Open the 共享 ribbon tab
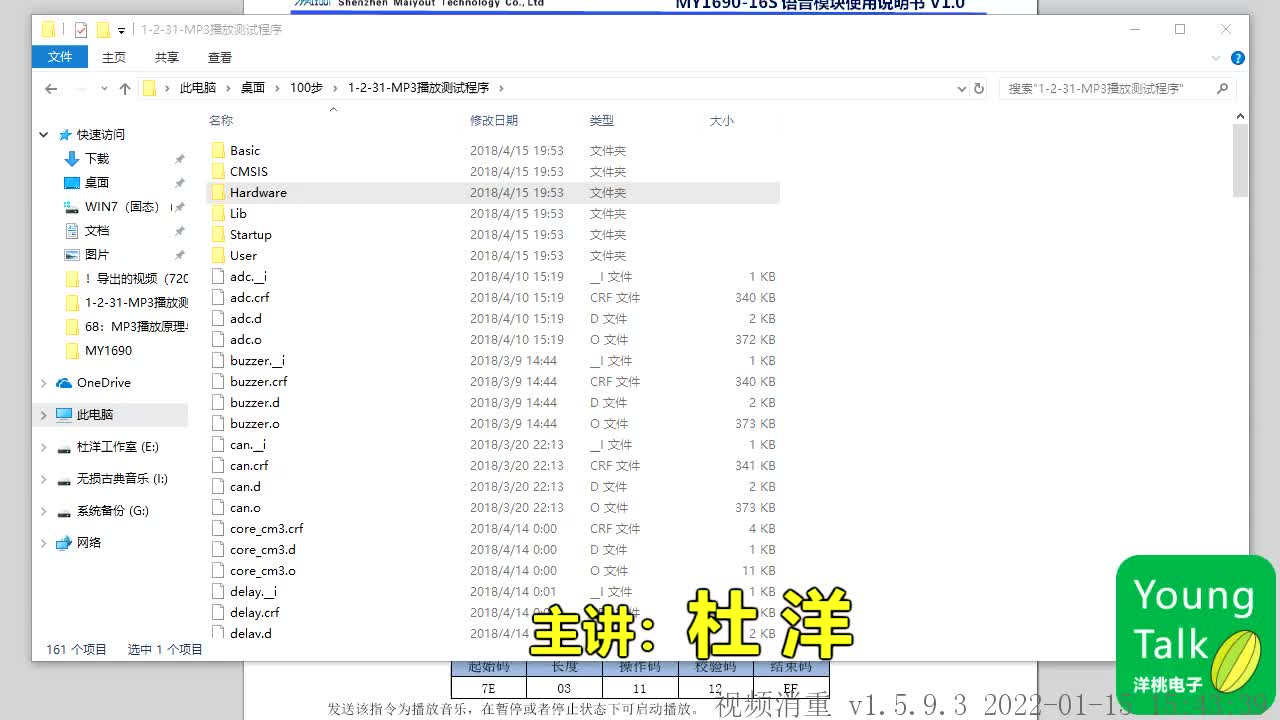Viewport: 1280px width, 720px height. coord(167,57)
